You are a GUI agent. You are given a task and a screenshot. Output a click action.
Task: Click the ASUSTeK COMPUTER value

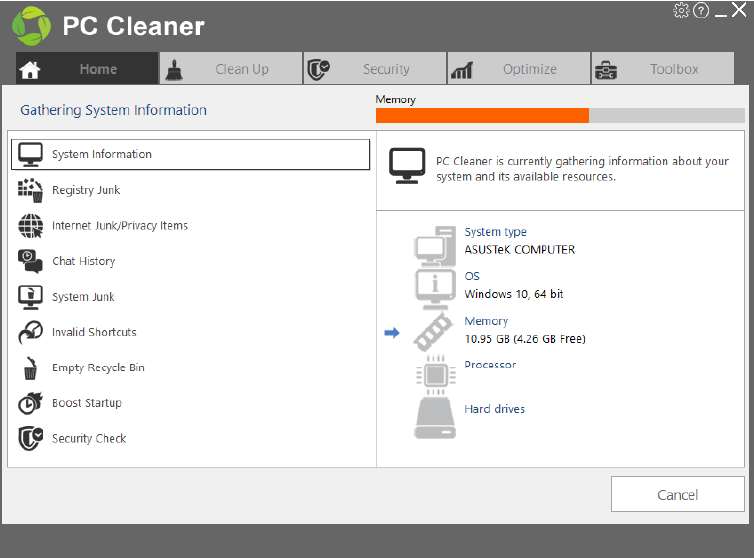pyautogui.click(x=519, y=250)
